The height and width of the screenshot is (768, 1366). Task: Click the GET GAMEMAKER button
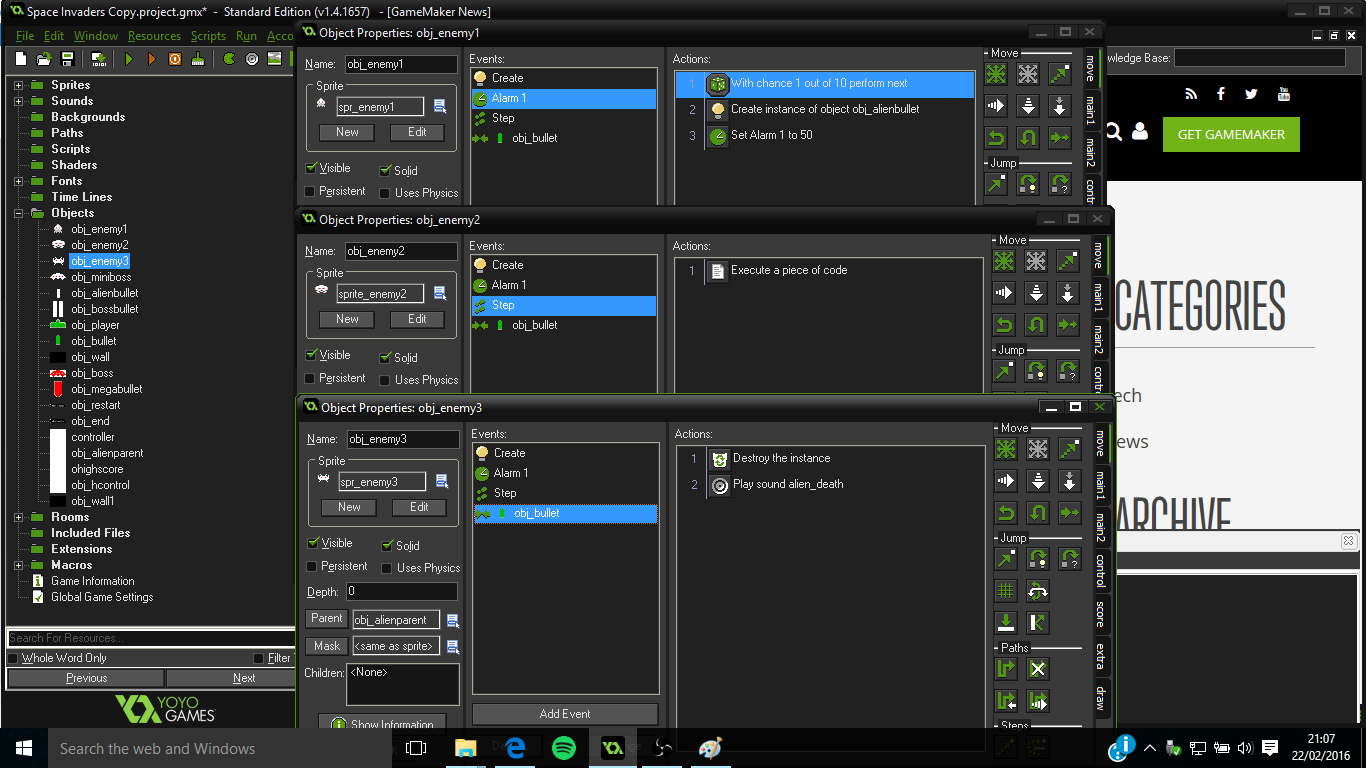tap(1231, 134)
